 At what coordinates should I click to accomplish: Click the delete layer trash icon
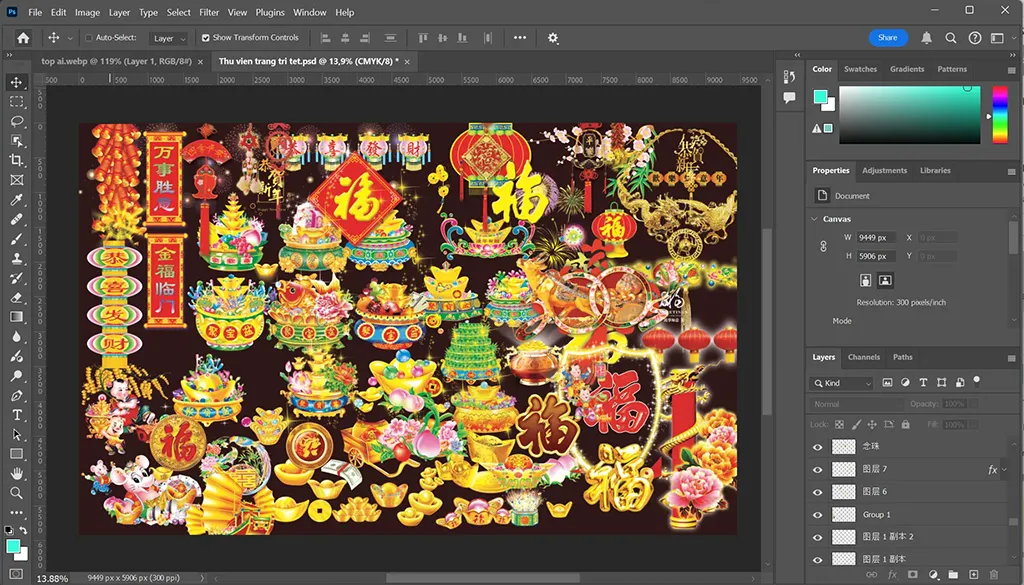995,575
